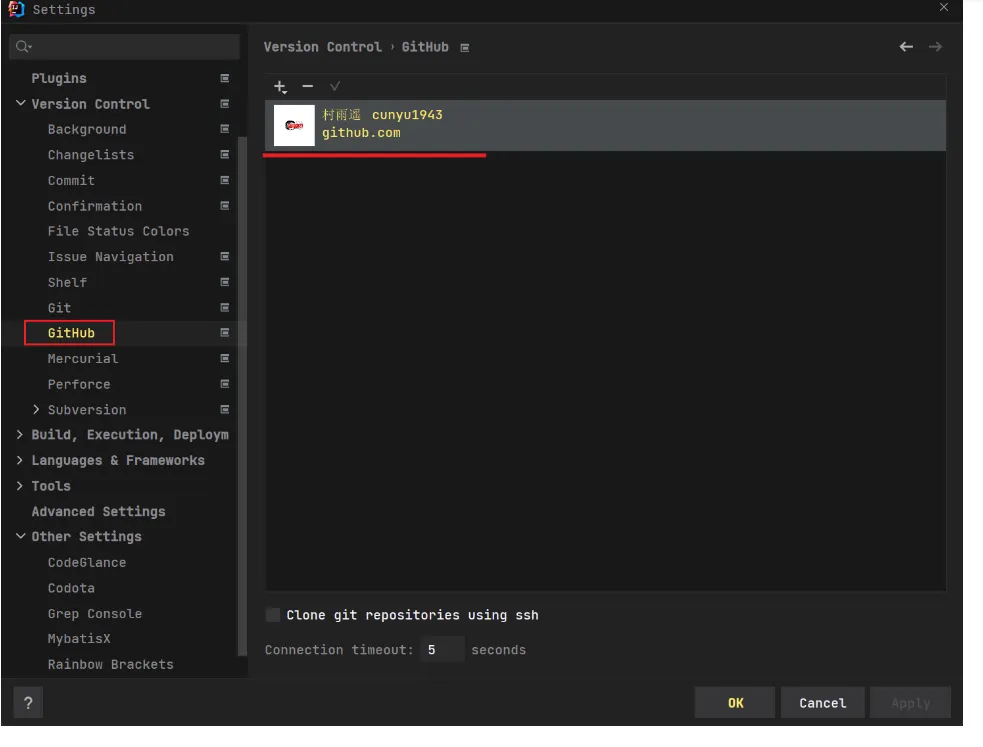Click the Cancel button

(823, 703)
